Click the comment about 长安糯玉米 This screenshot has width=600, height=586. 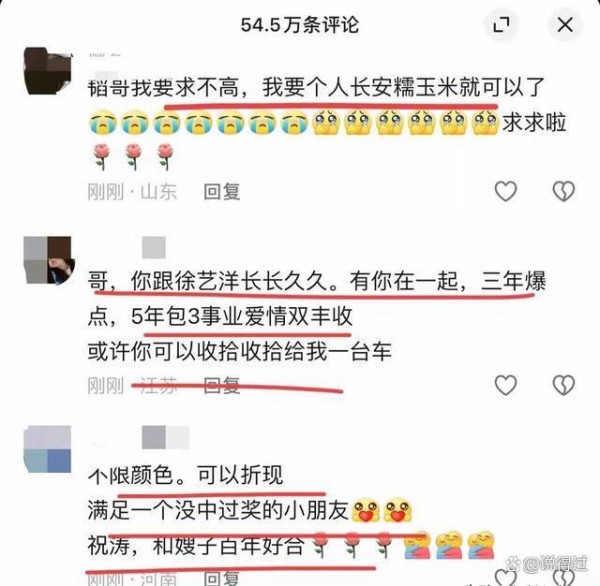coord(327,122)
